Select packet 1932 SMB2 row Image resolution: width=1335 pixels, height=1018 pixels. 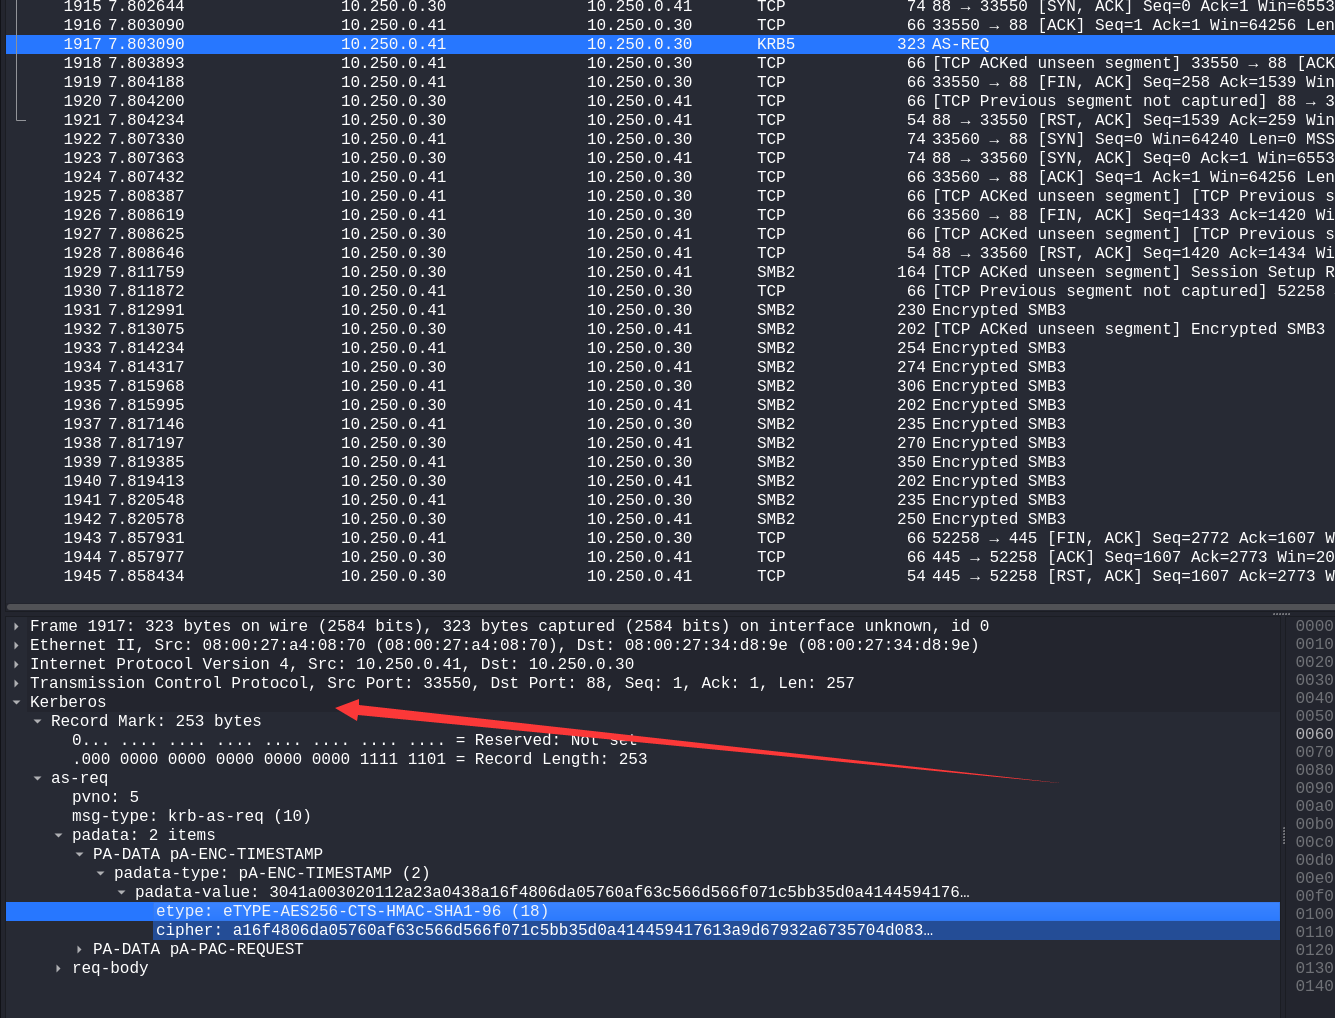[x=670, y=329]
